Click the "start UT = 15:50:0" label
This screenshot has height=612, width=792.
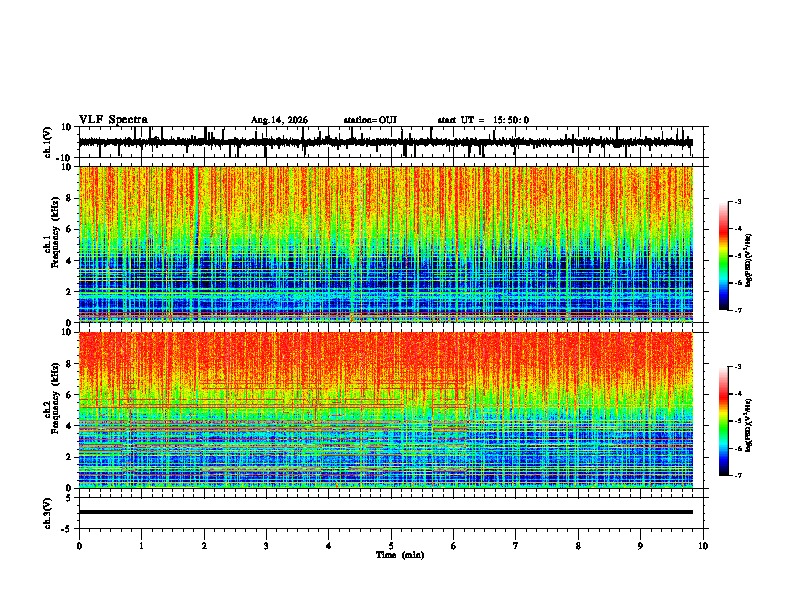click(483, 120)
